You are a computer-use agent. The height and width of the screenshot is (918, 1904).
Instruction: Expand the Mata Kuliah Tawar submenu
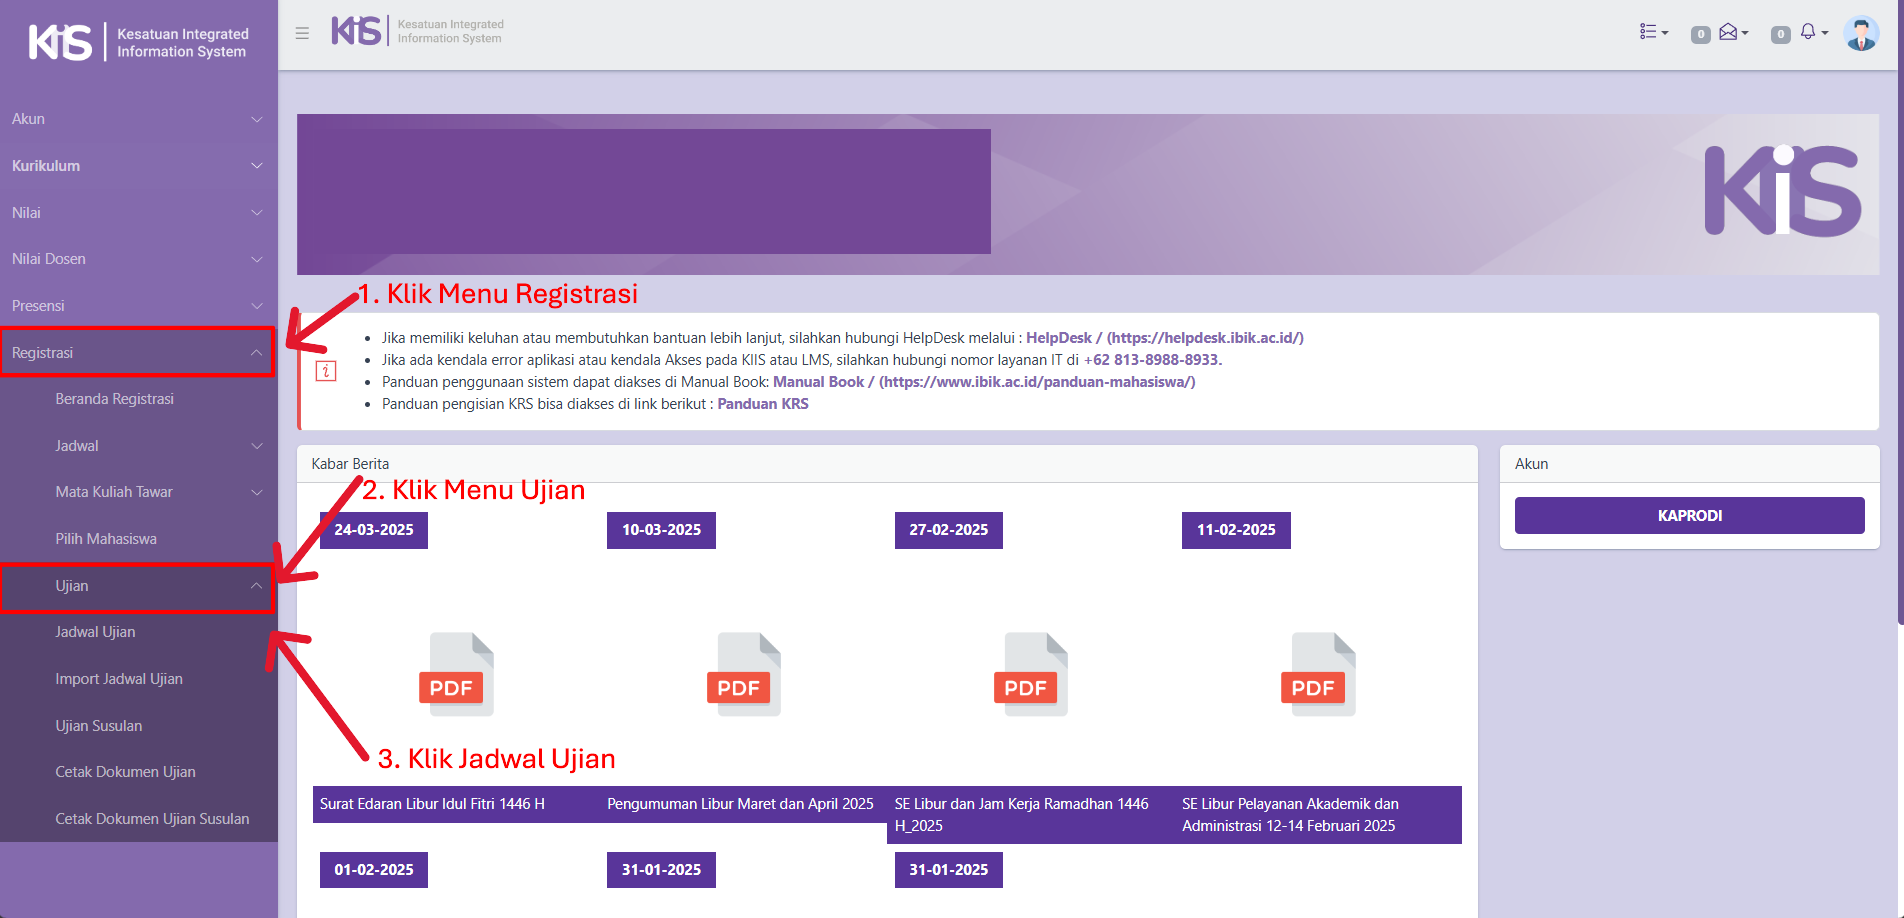(158, 492)
